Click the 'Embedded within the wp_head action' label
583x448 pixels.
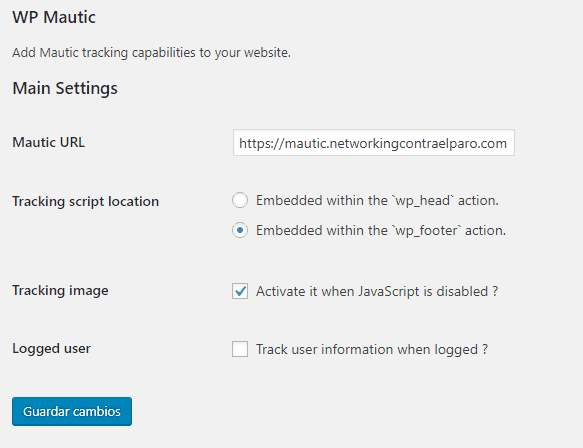tap(377, 200)
